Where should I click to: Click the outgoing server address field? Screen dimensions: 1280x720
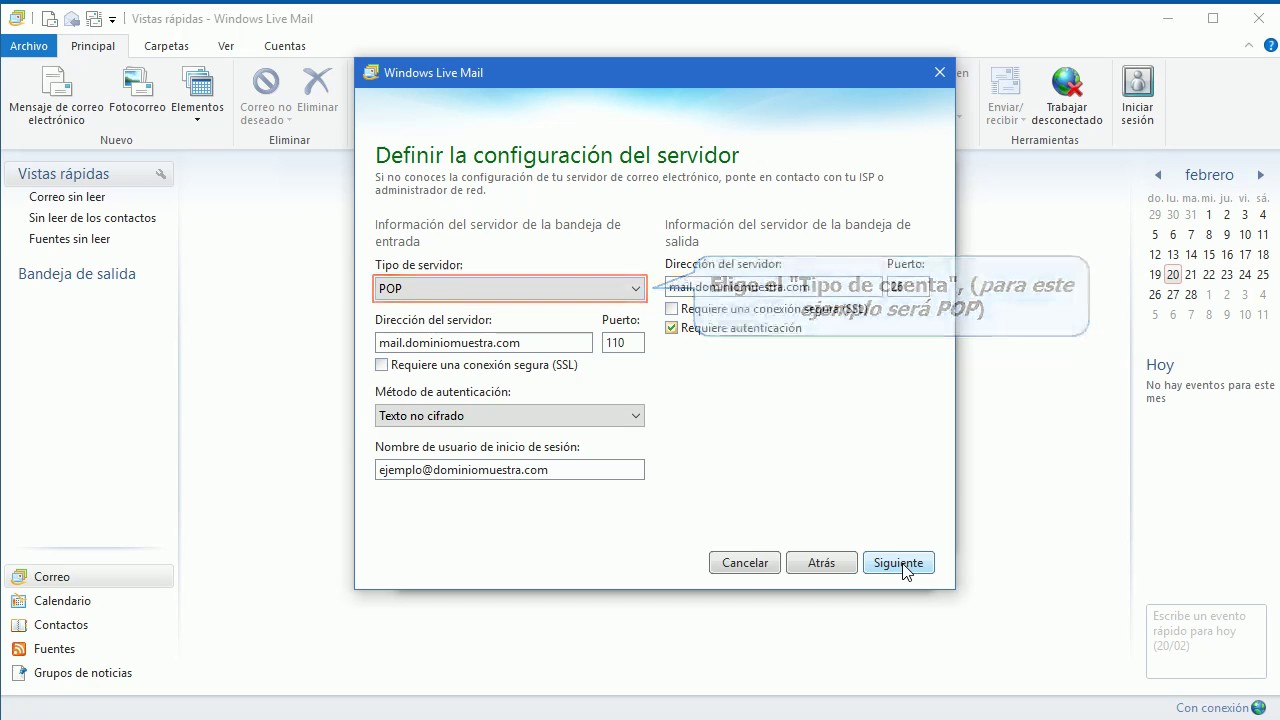pyautogui.click(x=773, y=287)
